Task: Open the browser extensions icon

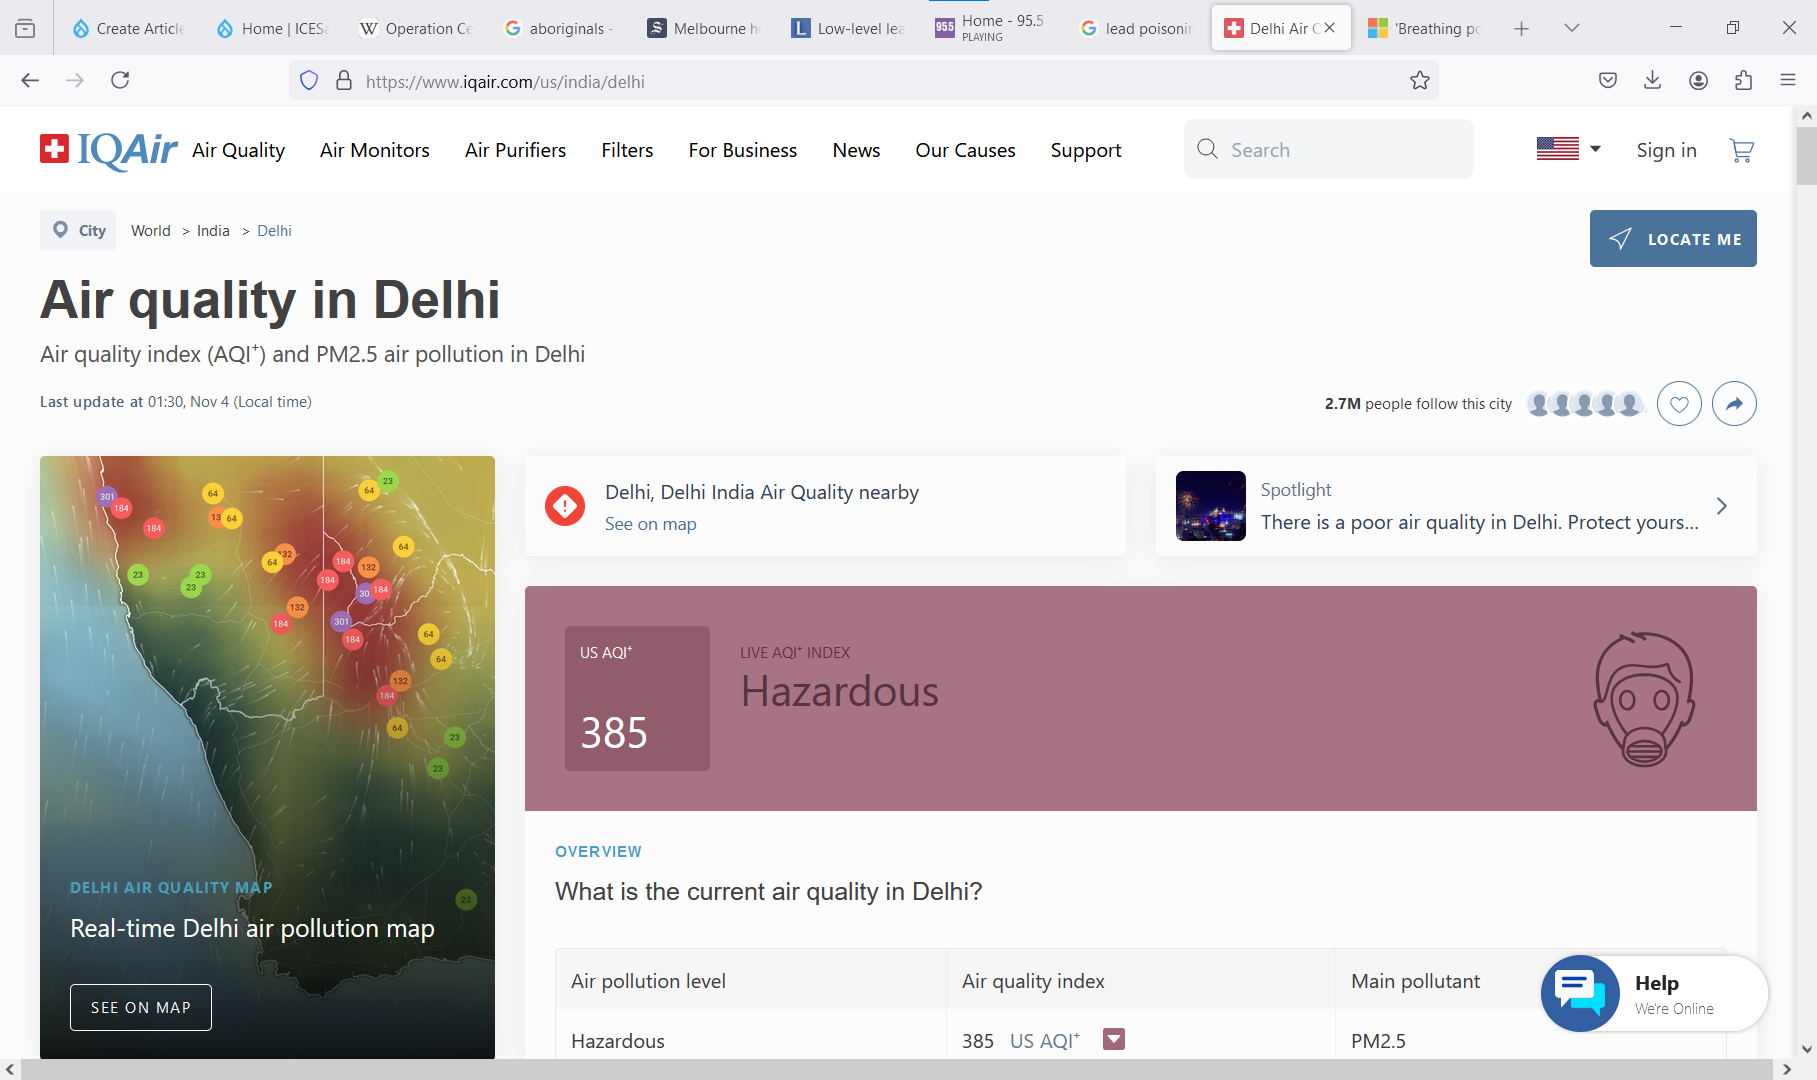Action: [1743, 81]
